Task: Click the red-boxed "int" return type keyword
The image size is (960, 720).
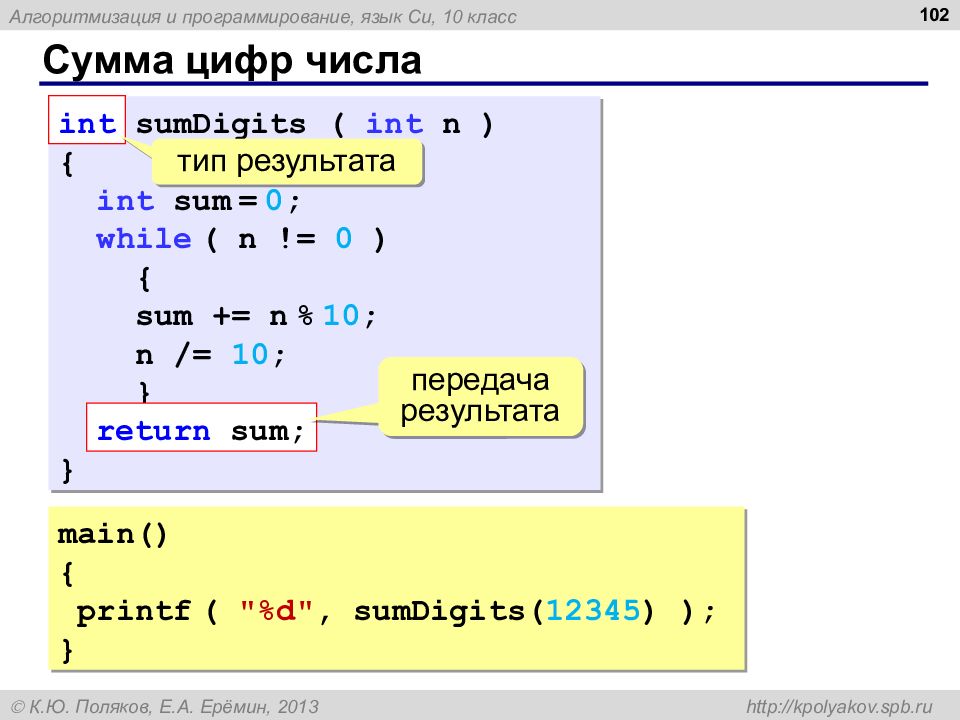Action: coord(87,120)
